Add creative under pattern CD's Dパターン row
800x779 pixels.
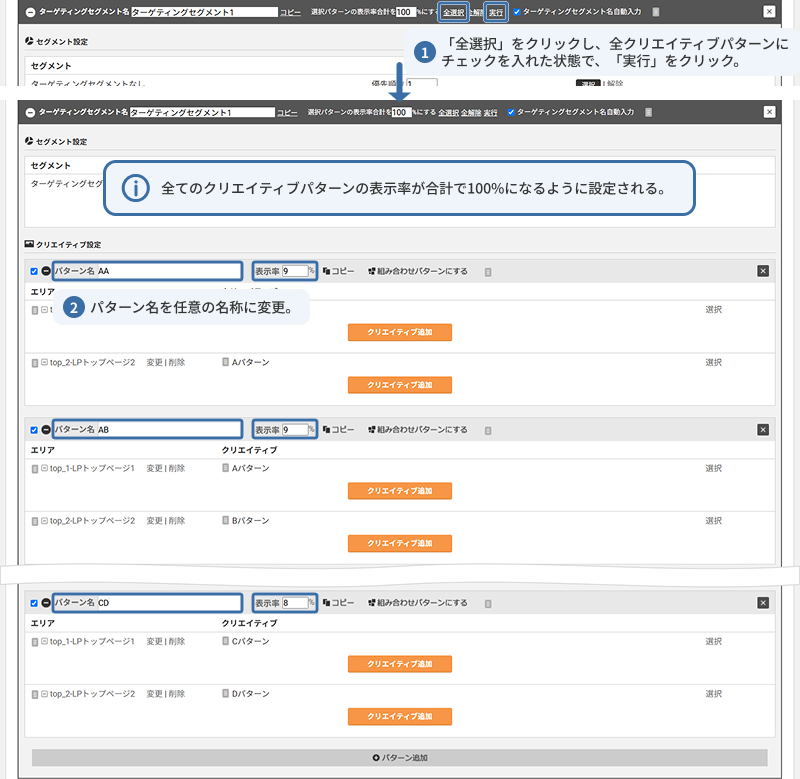(400, 716)
